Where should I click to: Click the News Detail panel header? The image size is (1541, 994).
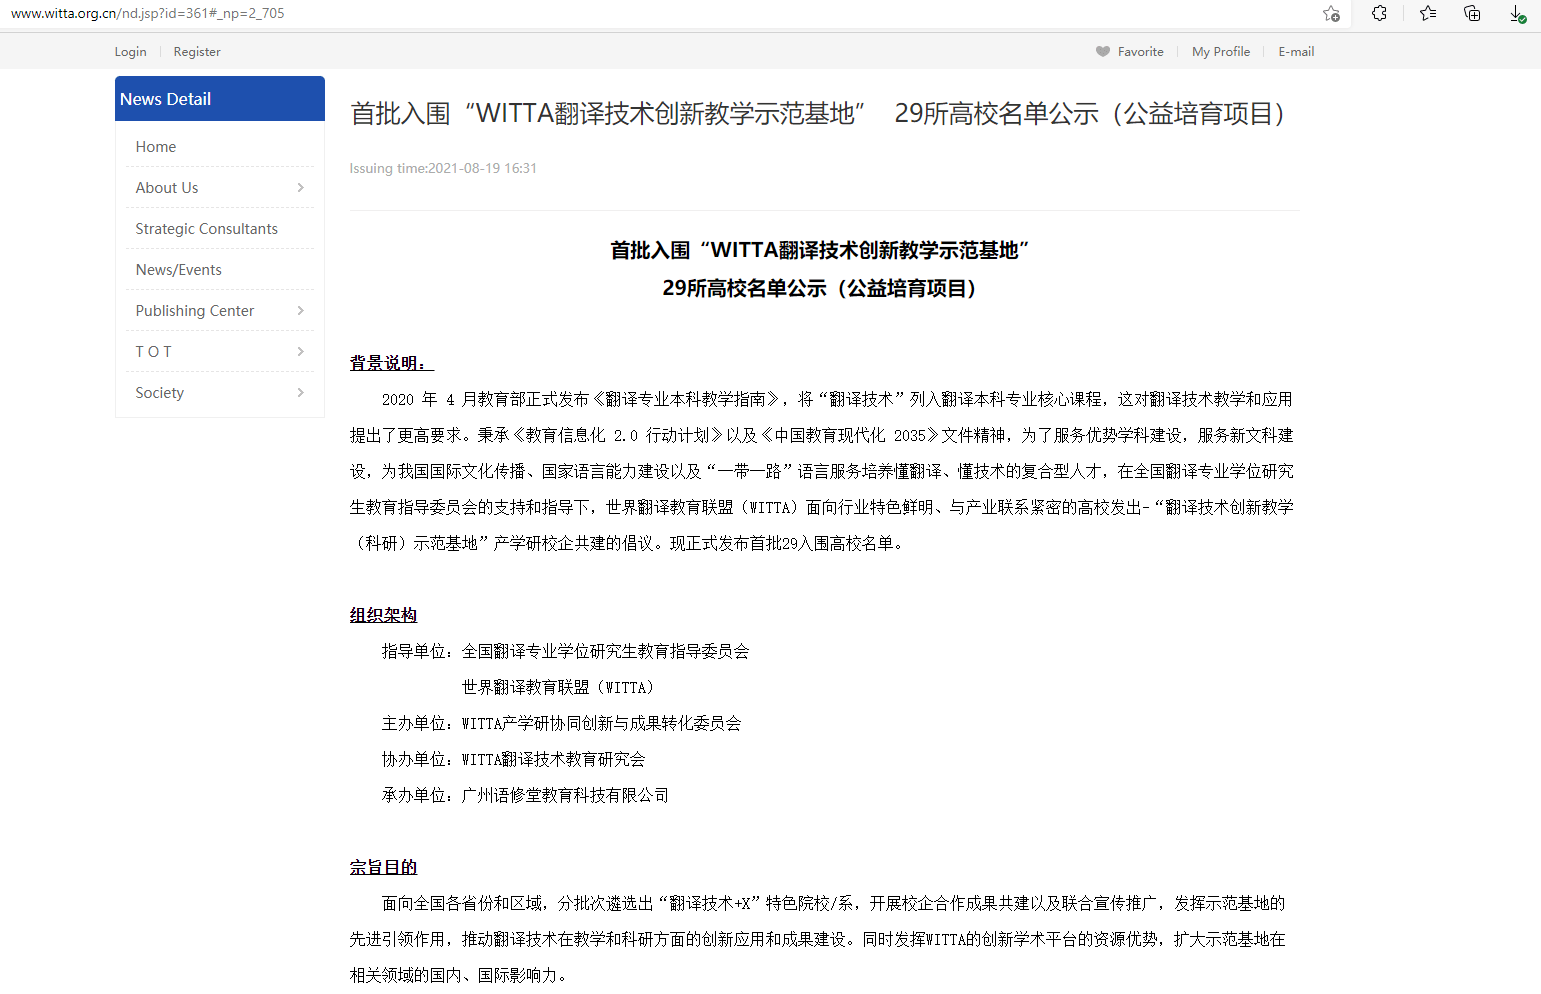tap(219, 99)
